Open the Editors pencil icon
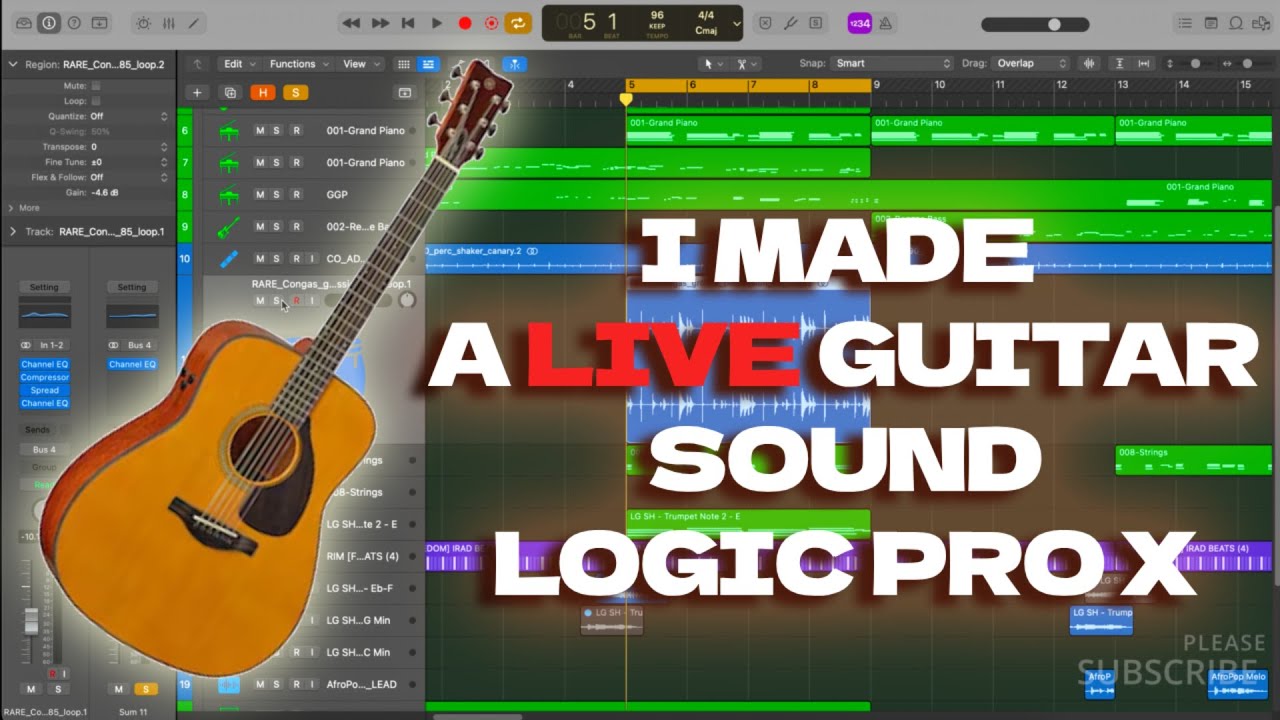The image size is (1280, 720). 194,22
